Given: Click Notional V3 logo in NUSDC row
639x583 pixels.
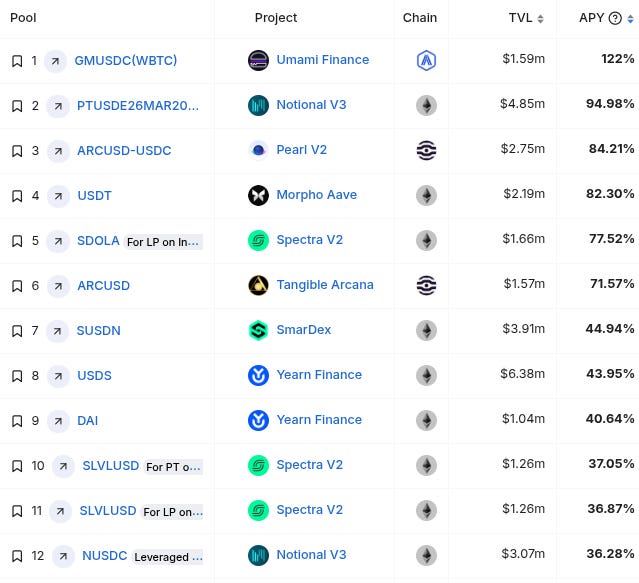Looking at the screenshot, I should tap(258, 555).
